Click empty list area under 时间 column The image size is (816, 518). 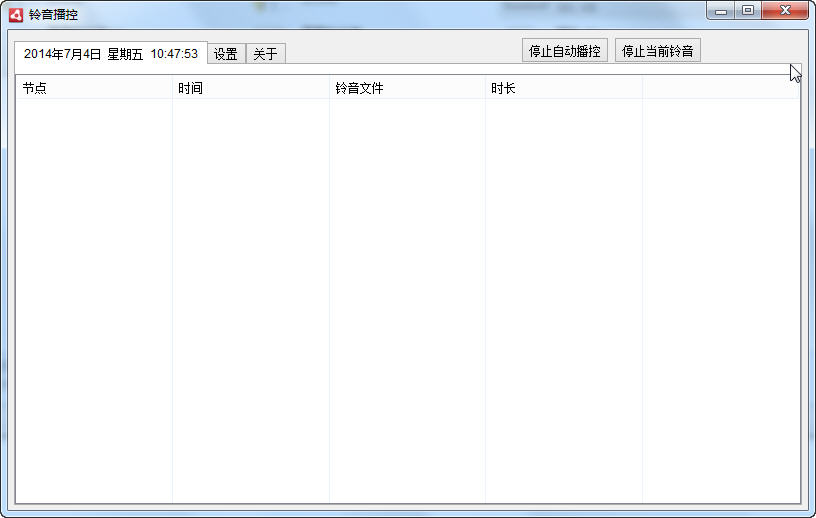(250, 300)
